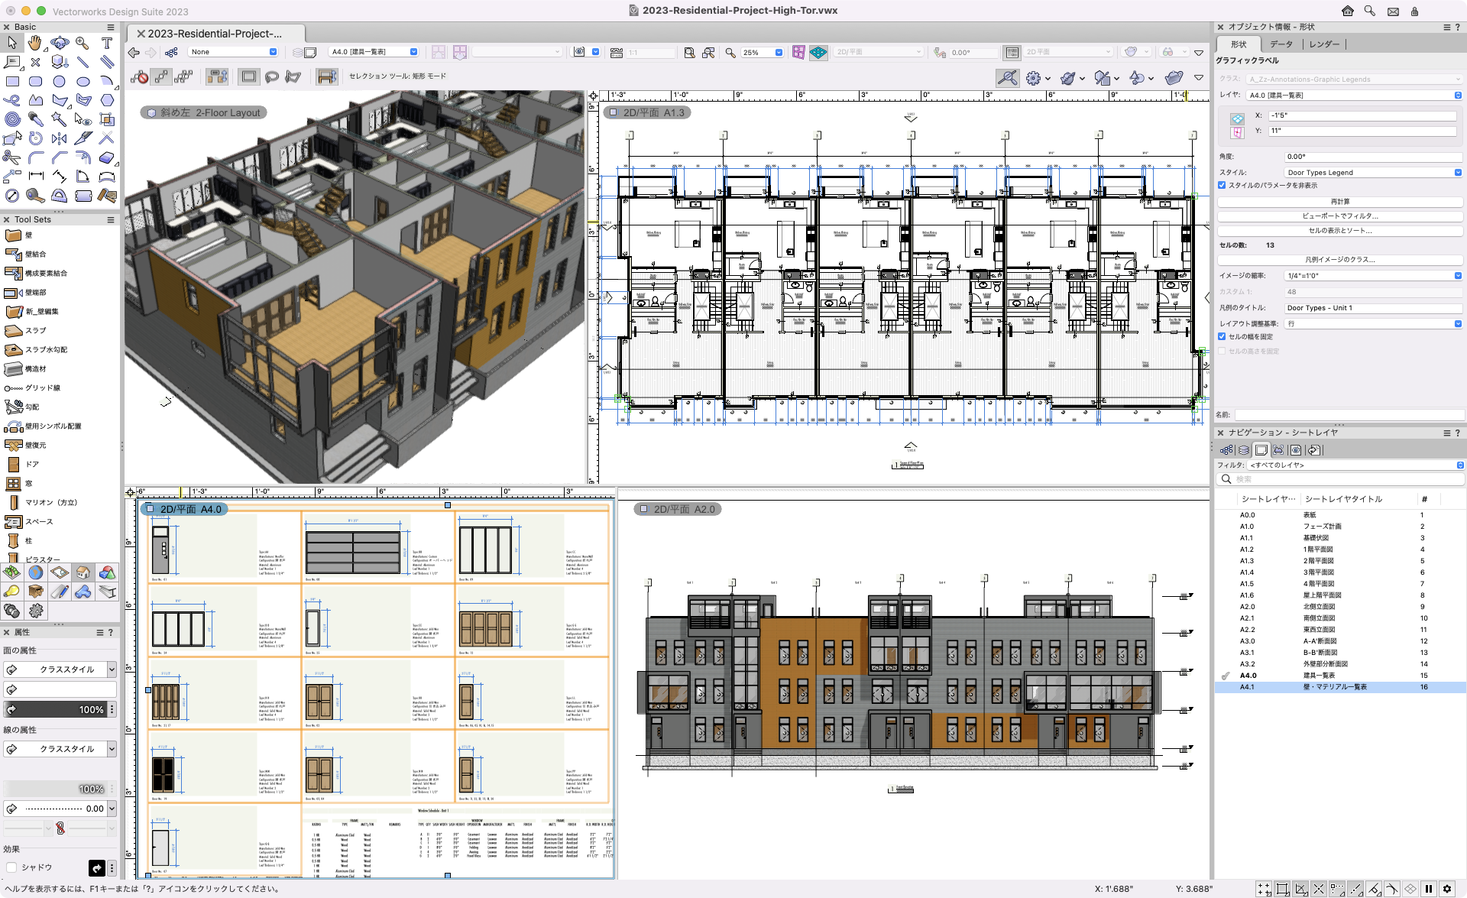Select the Selection arrow tool in Basic palette

tap(12, 42)
